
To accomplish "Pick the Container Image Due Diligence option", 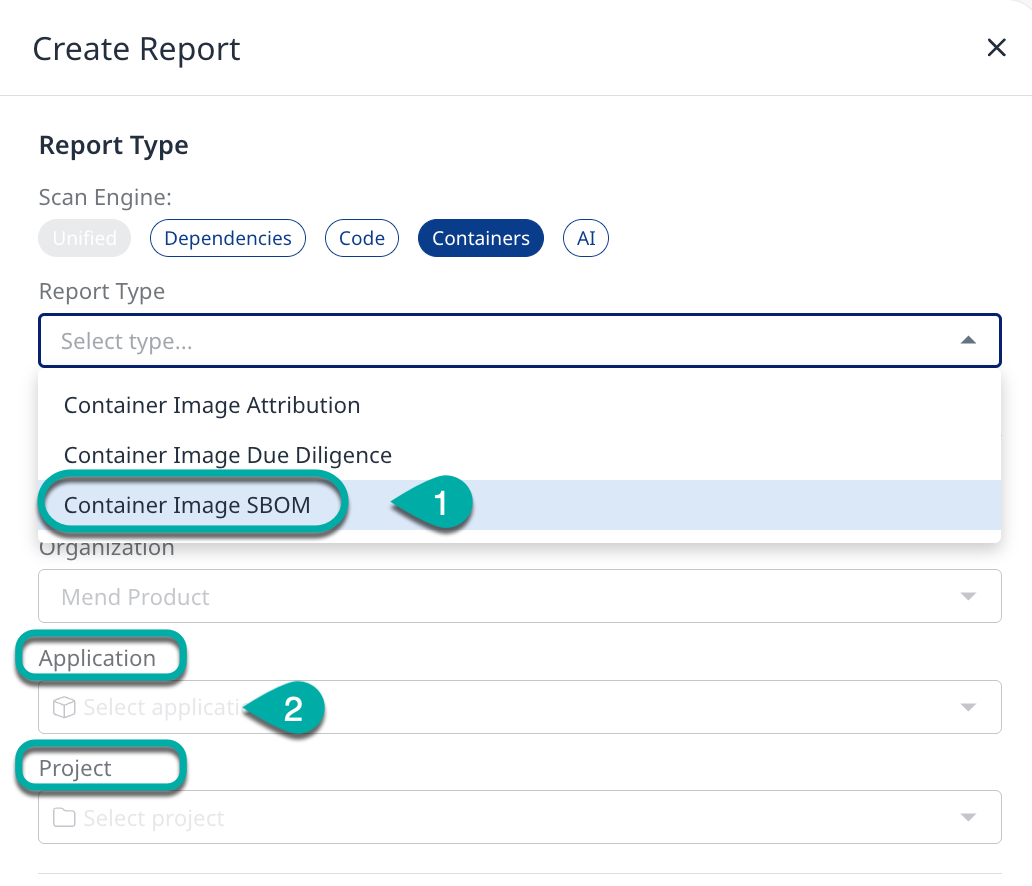I will pos(228,455).
